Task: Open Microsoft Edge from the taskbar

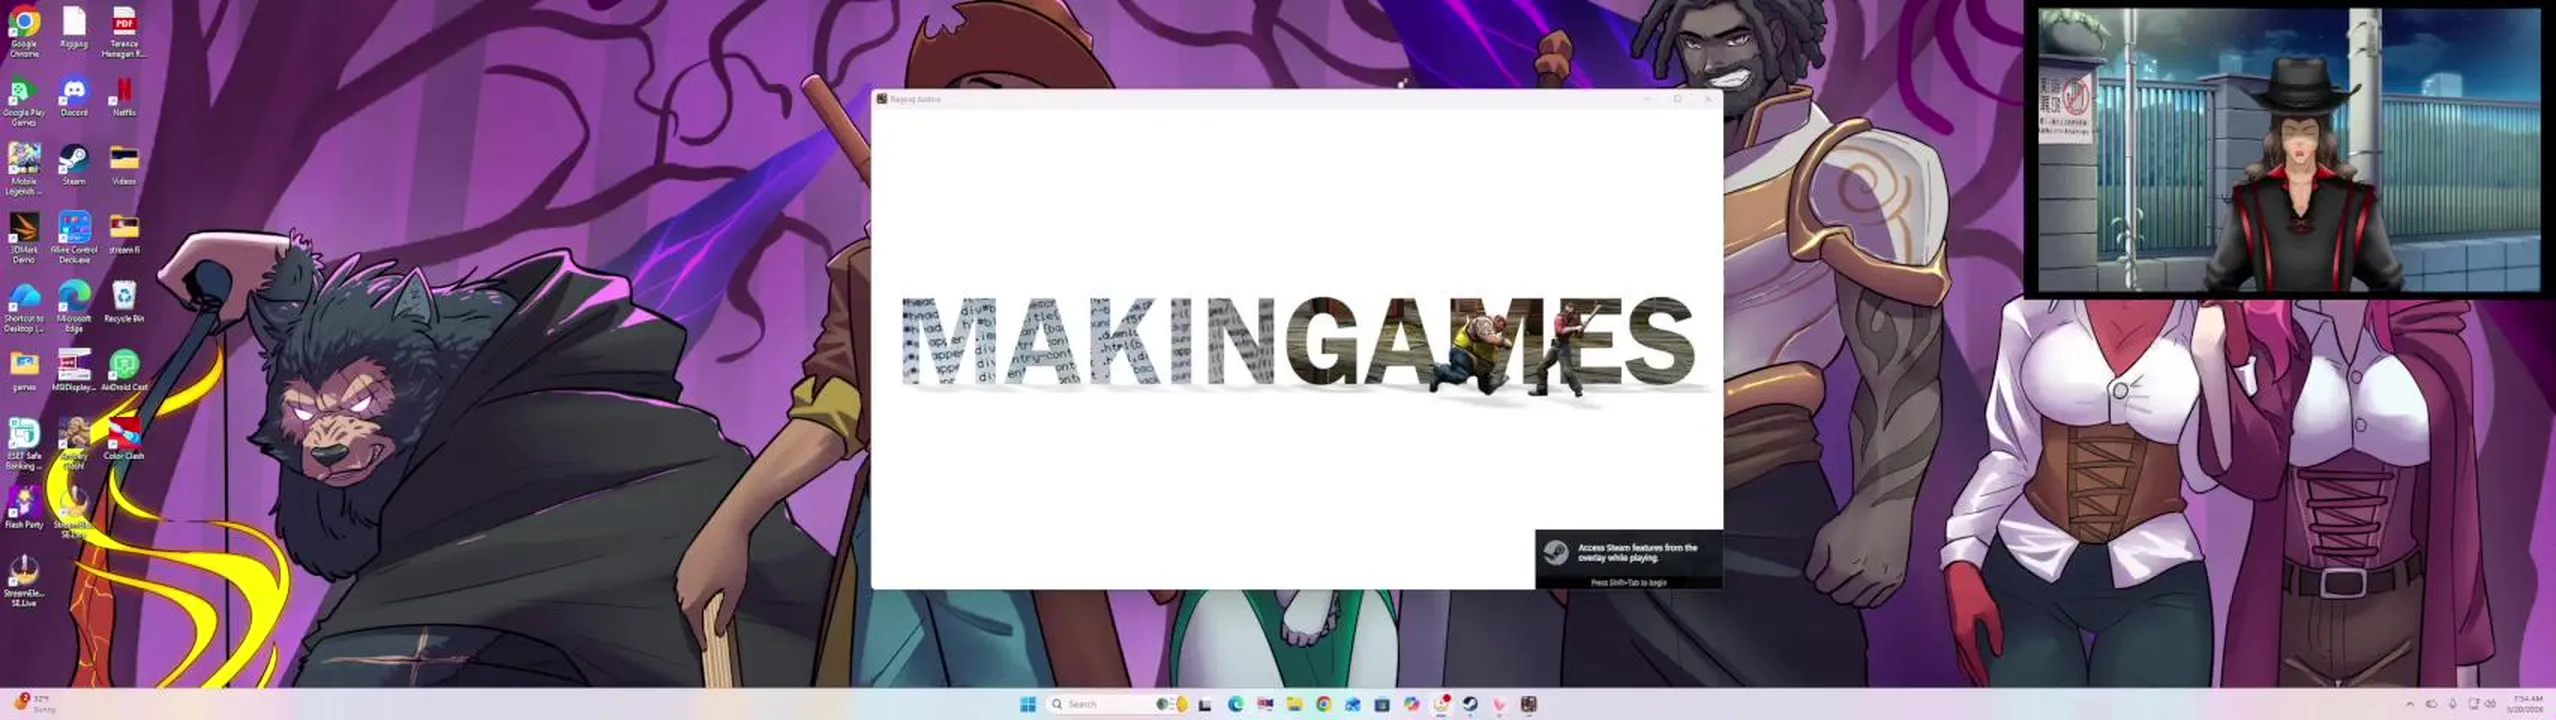Action: [1235, 704]
